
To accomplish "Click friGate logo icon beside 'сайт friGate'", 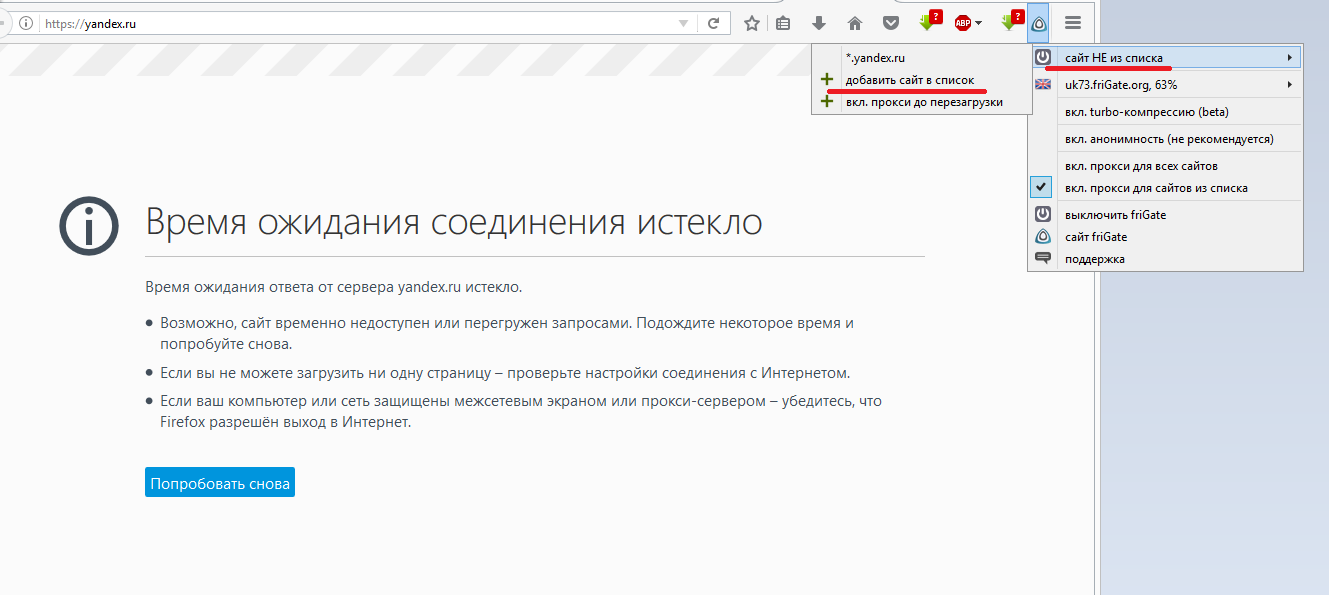I will (1043, 237).
